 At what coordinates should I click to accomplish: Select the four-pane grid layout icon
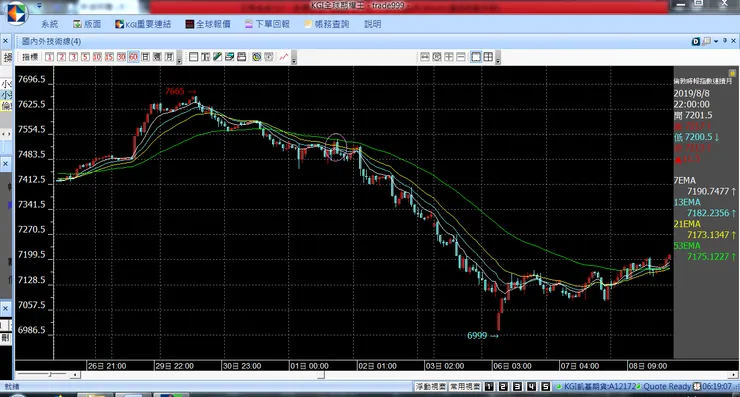click(x=488, y=57)
